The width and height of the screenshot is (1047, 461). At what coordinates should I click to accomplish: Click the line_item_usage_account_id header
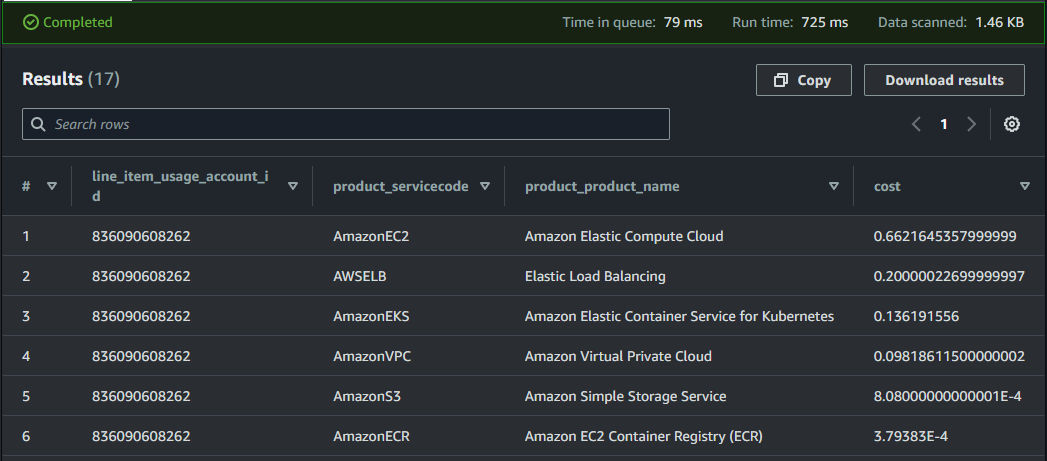click(180, 186)
